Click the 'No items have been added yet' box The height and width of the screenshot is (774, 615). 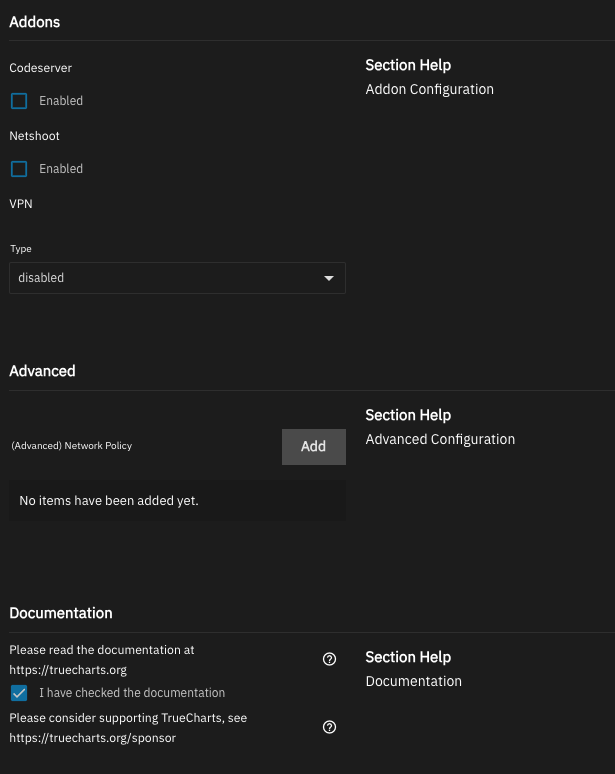pyautogui.click(x=177, y=501)
